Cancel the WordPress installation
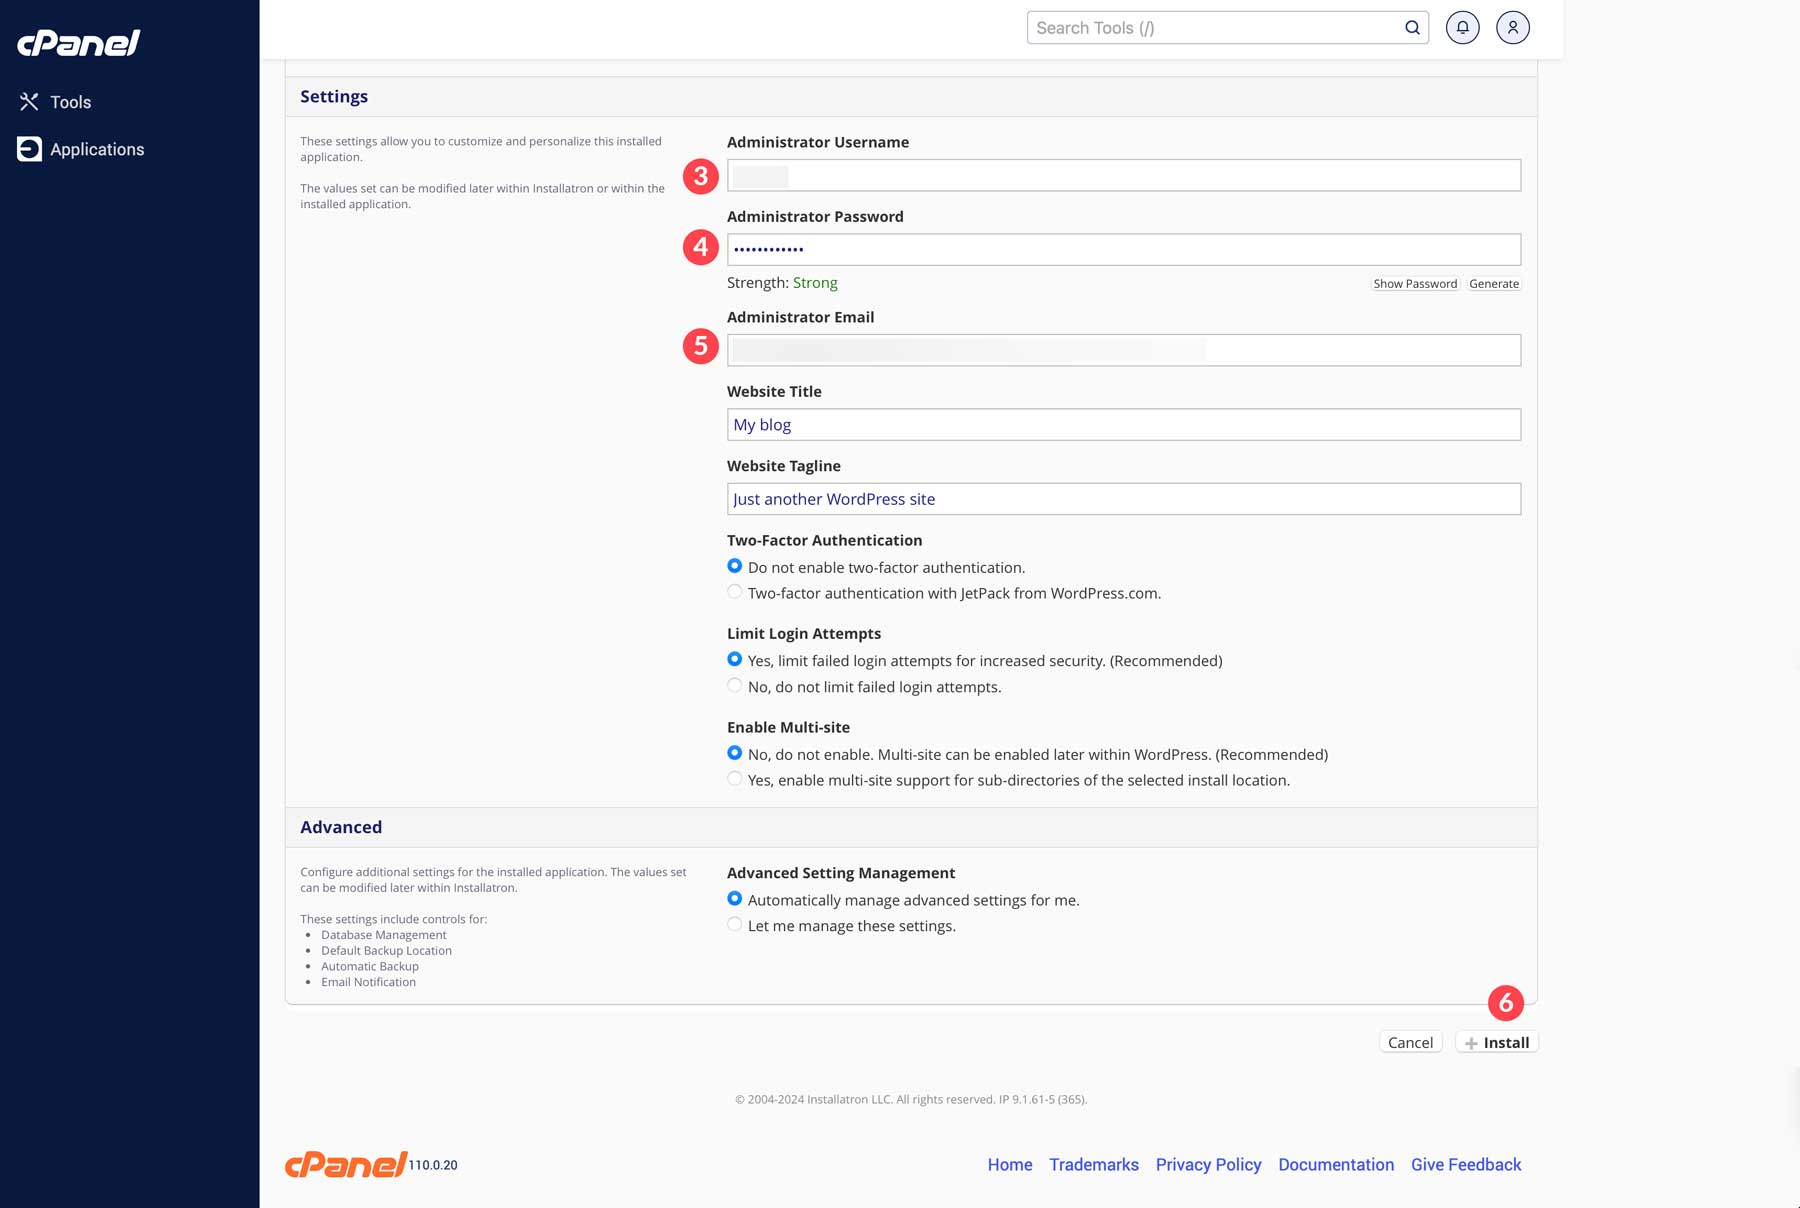 [x=1410, y=1042]
